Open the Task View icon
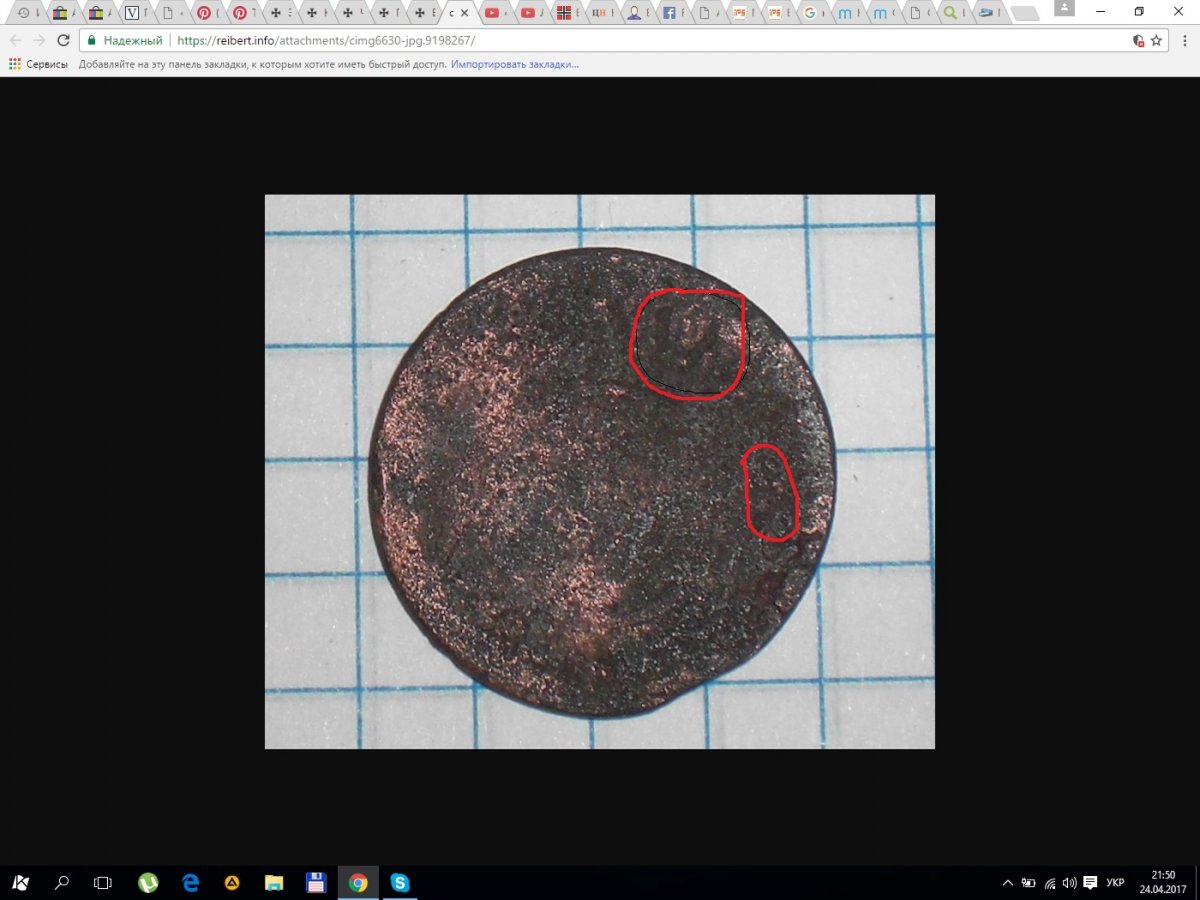 click(102, 882)
